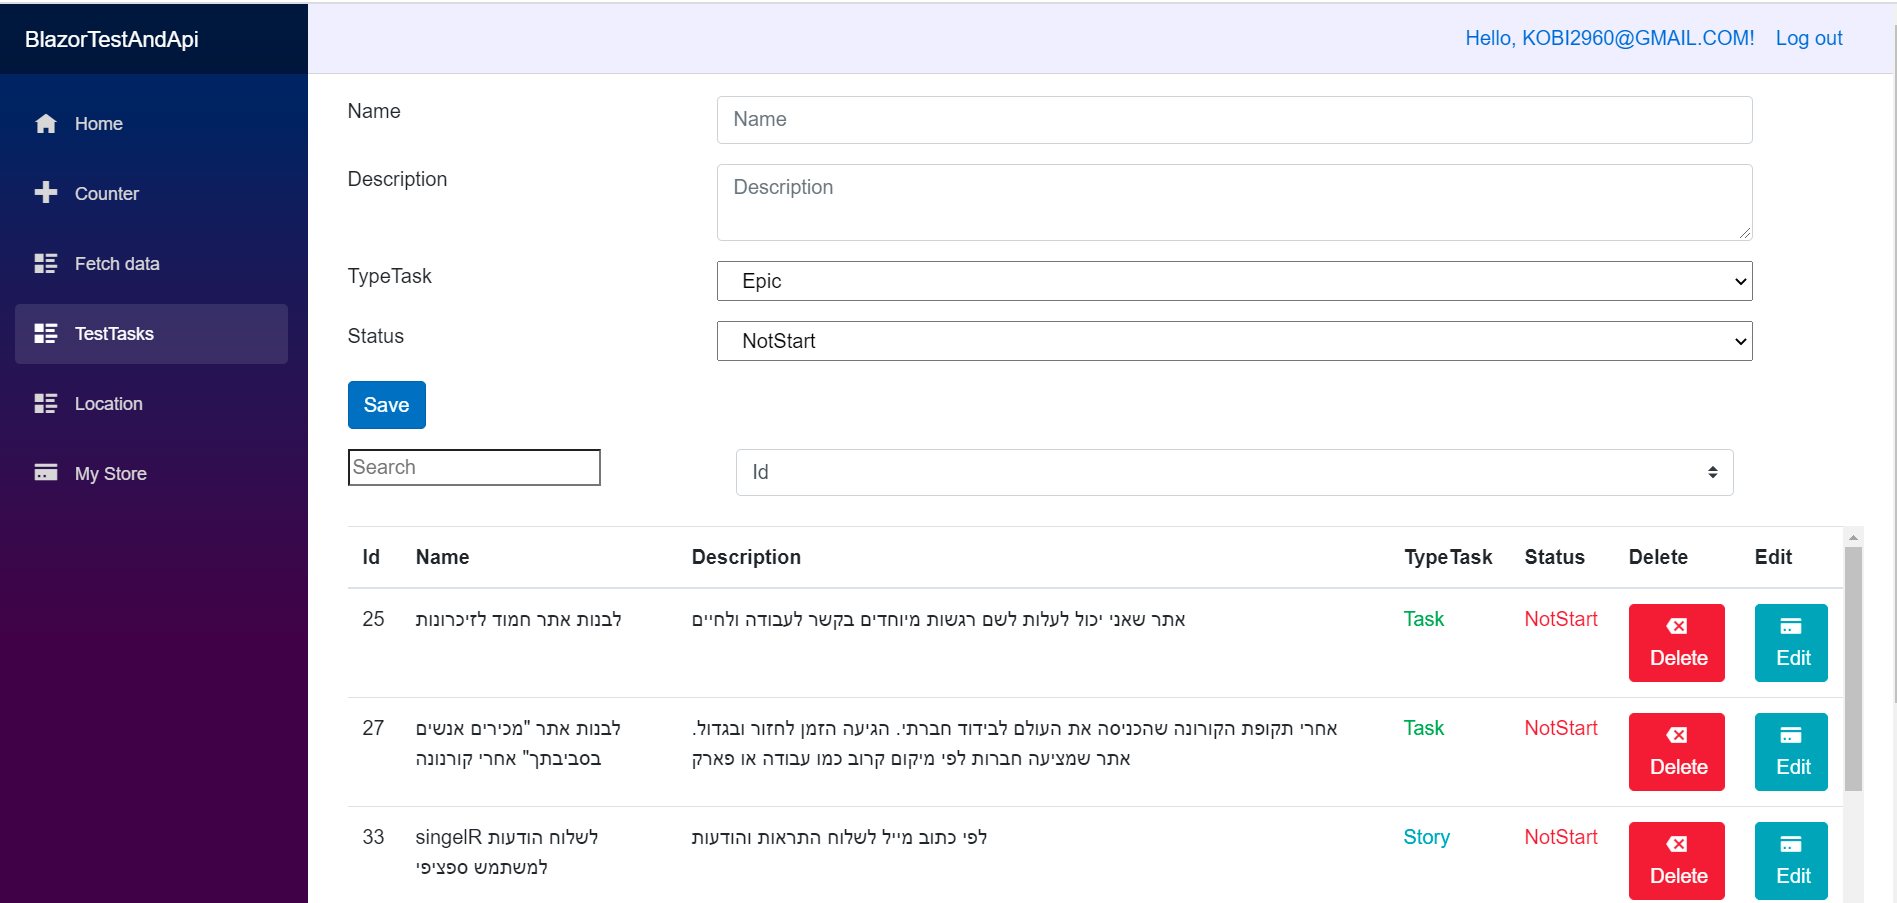Open the Id sort-field selector
The image size is (1897, 903).
pos(1234,472)
